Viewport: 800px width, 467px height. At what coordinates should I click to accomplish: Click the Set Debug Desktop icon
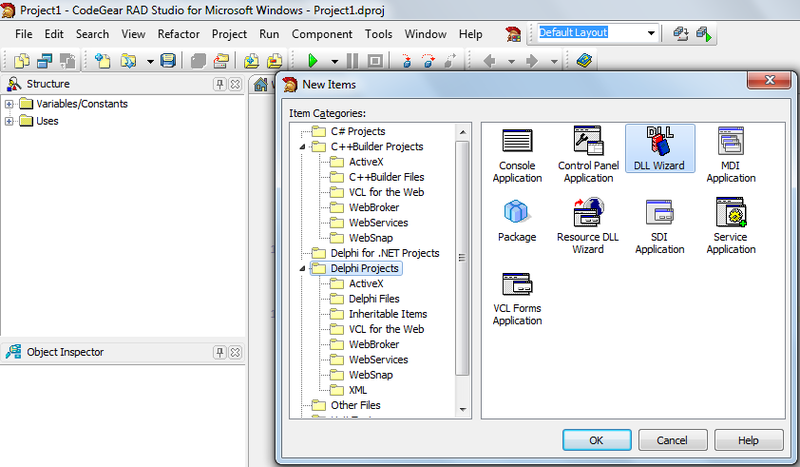[704, 34]
